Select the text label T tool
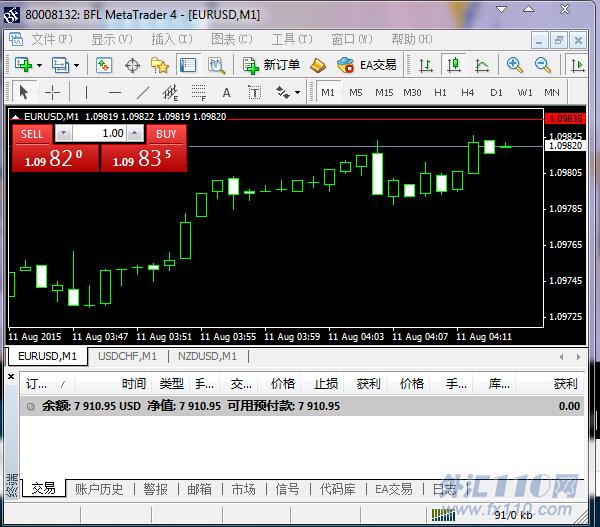The height and width of the screenshot is (527, 600). click(254, 93)
